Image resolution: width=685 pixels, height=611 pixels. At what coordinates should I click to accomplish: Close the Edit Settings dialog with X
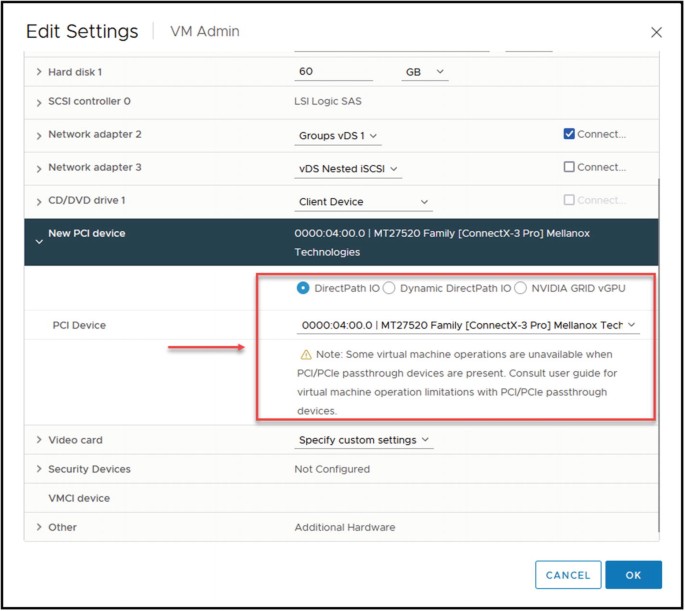click(656, 32)
